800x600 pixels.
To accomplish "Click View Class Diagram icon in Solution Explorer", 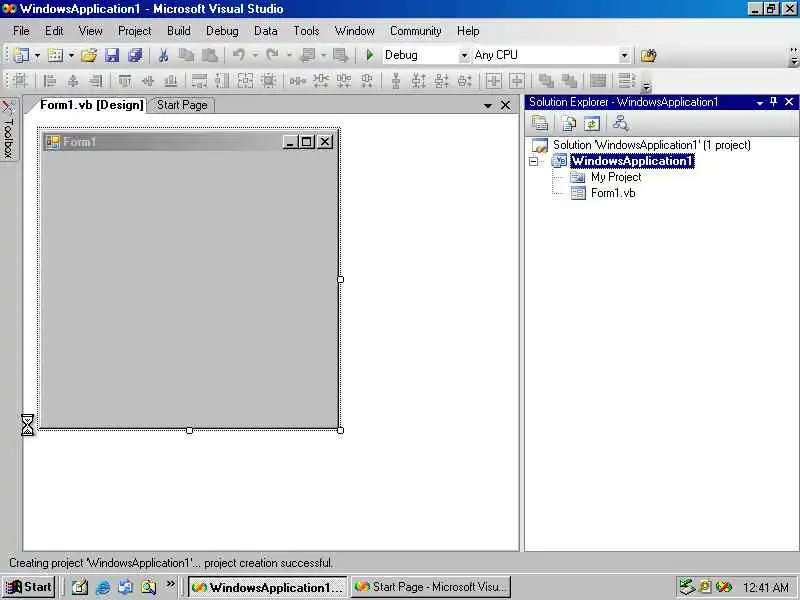I will pyautogui.click(x=621, y=123).
